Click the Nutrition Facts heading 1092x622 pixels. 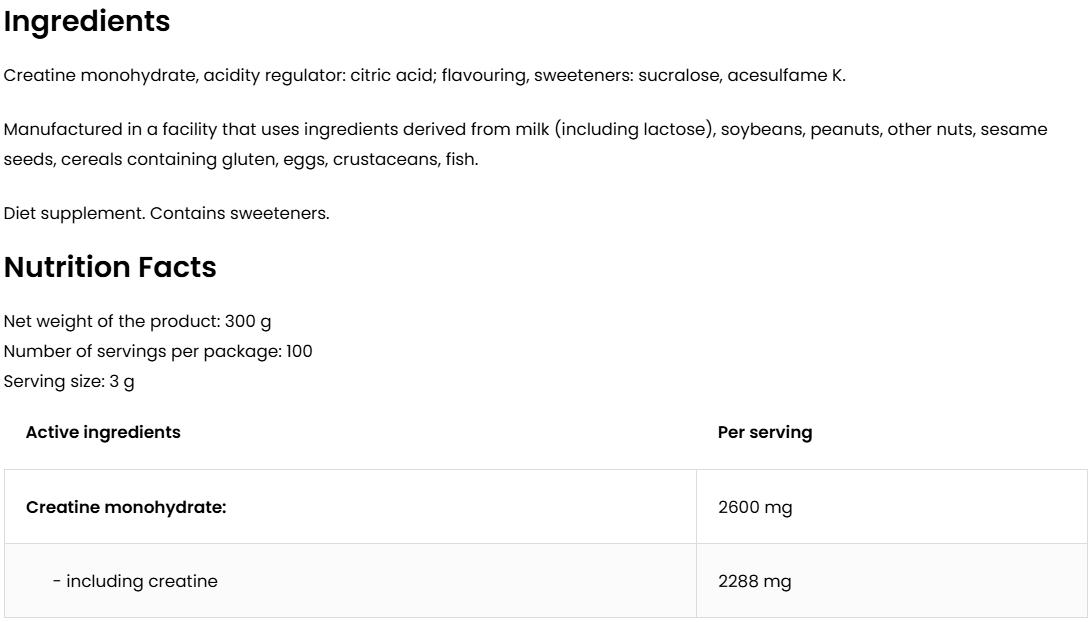click(x=110, y=268)
